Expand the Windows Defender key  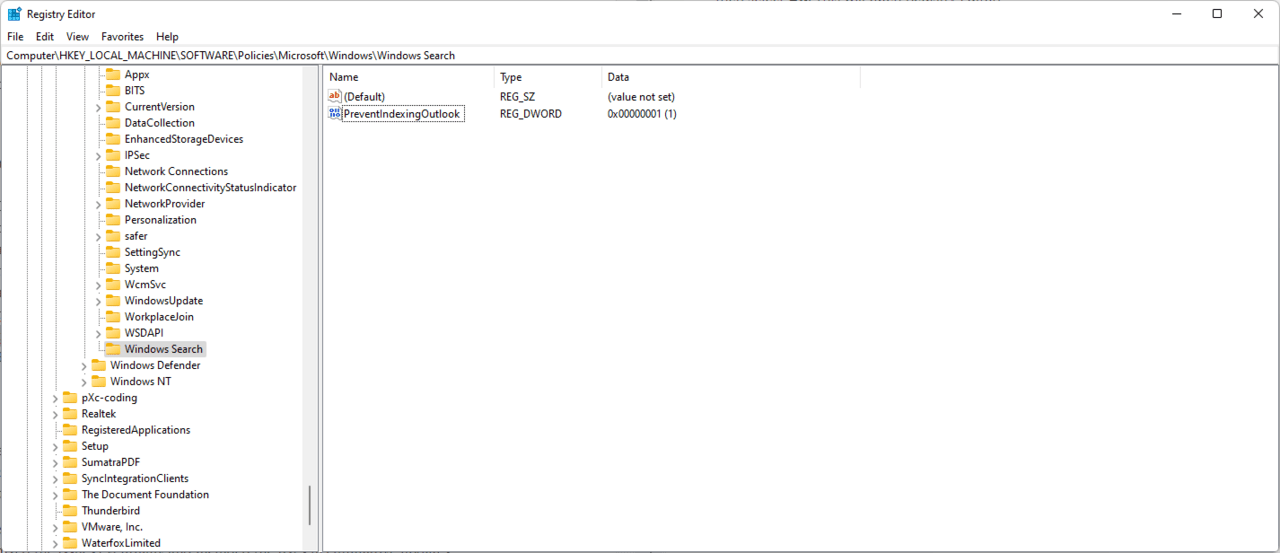[84, 365]
